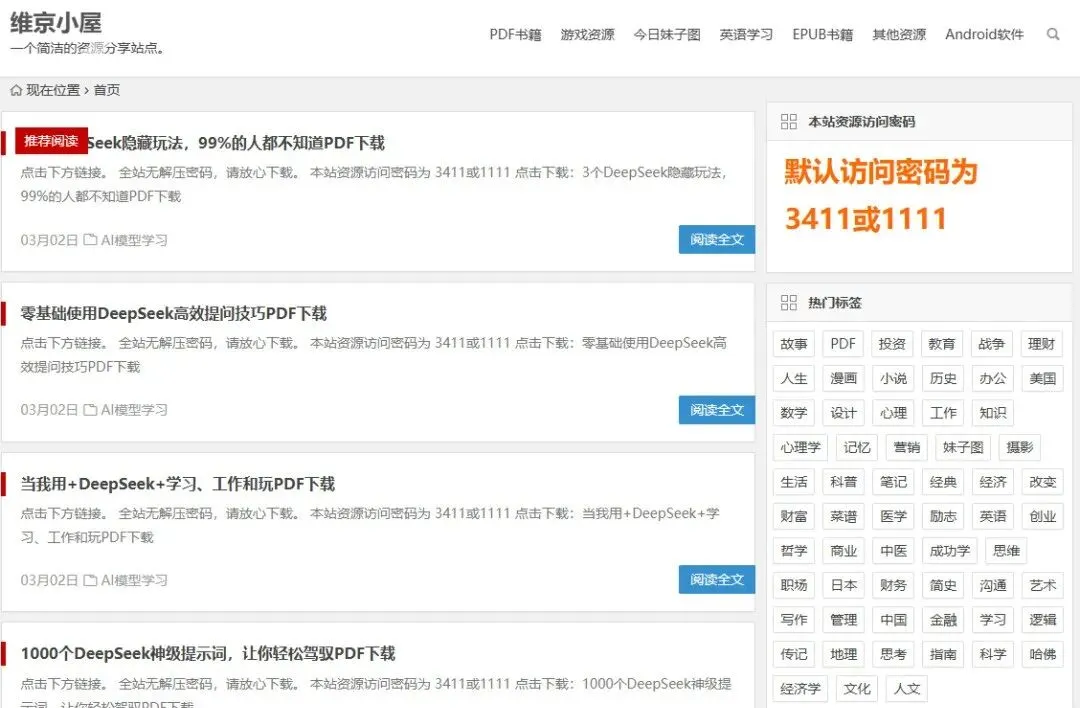
Task: Select the 营销 tag
Action: coord(906,448)
